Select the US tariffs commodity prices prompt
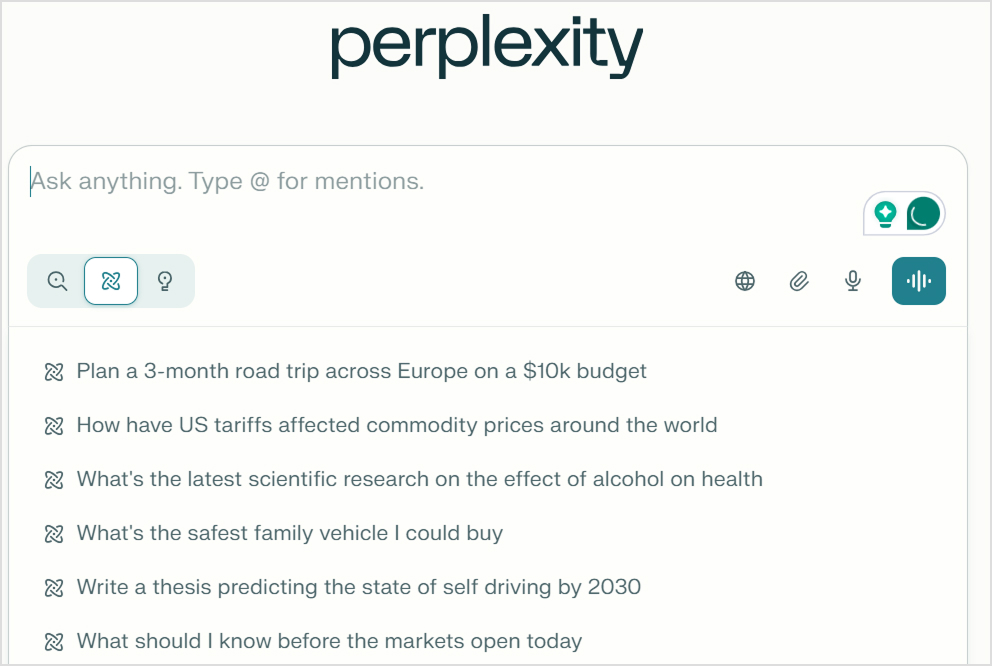992x666 pixels. click(x=397, y=425)
